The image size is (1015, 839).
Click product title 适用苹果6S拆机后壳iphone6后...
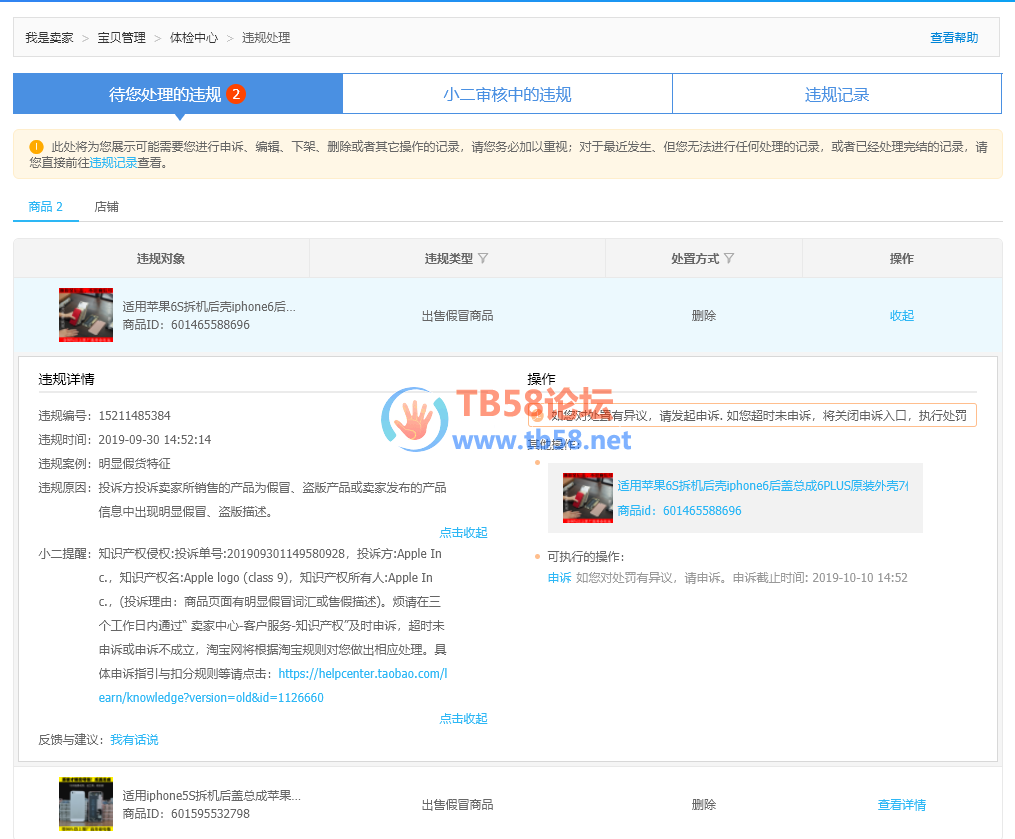tap(208, 307)
